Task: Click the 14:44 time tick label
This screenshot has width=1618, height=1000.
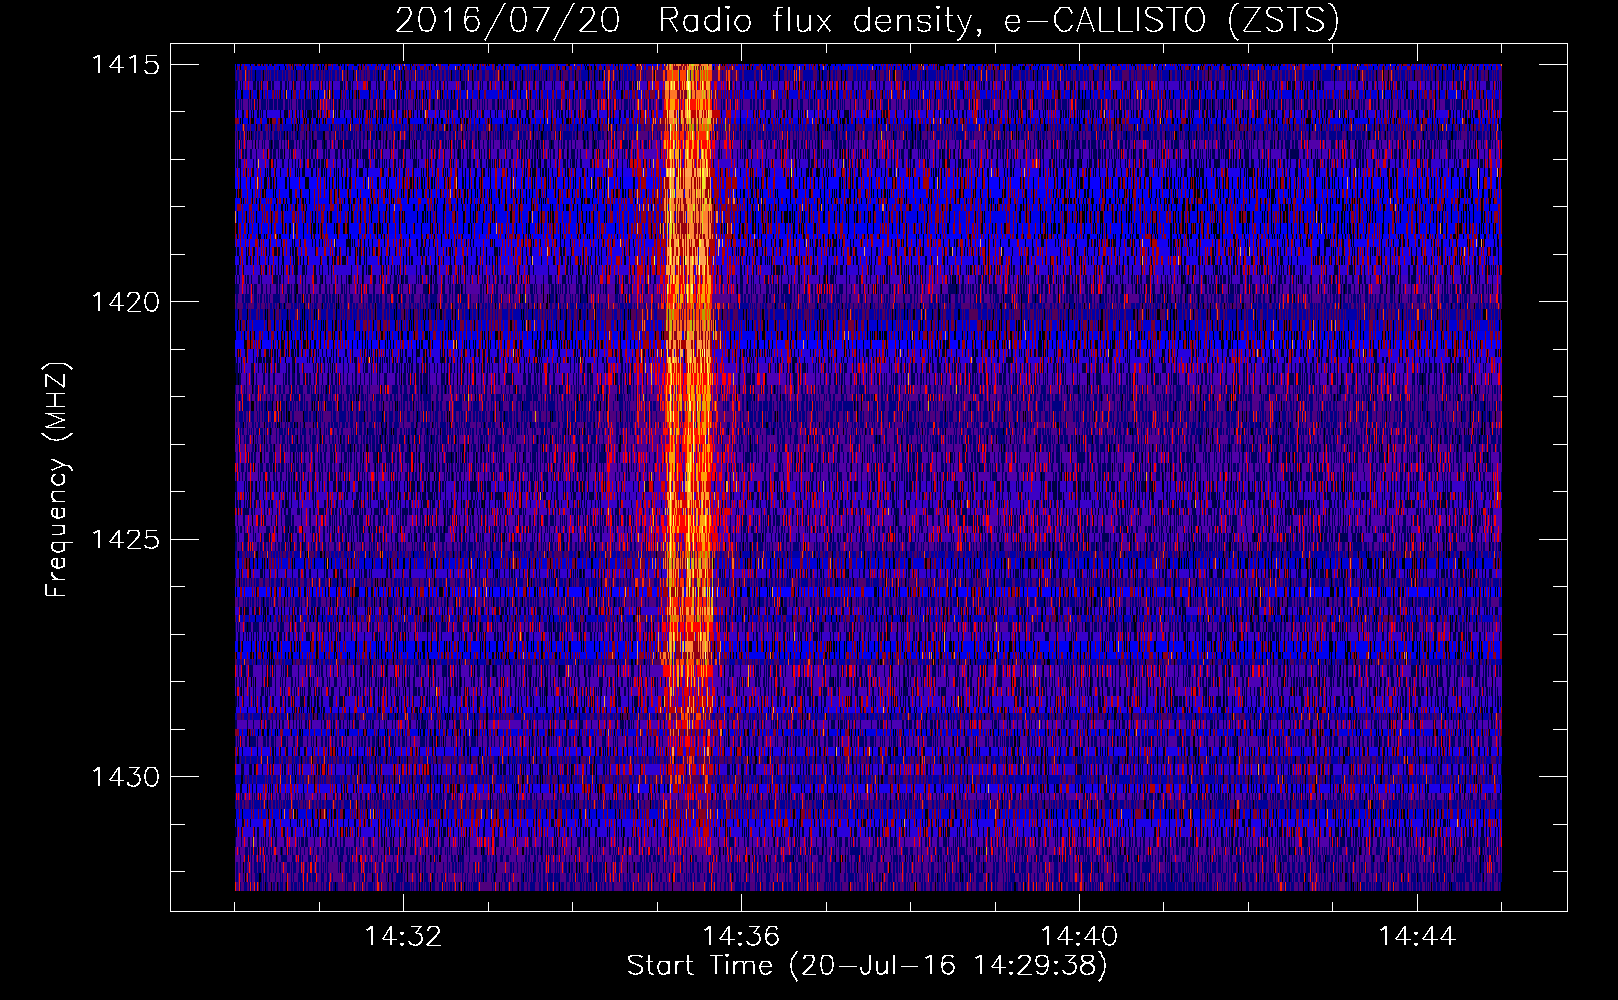Action: pyautogui.click(x=1417, y=937)
